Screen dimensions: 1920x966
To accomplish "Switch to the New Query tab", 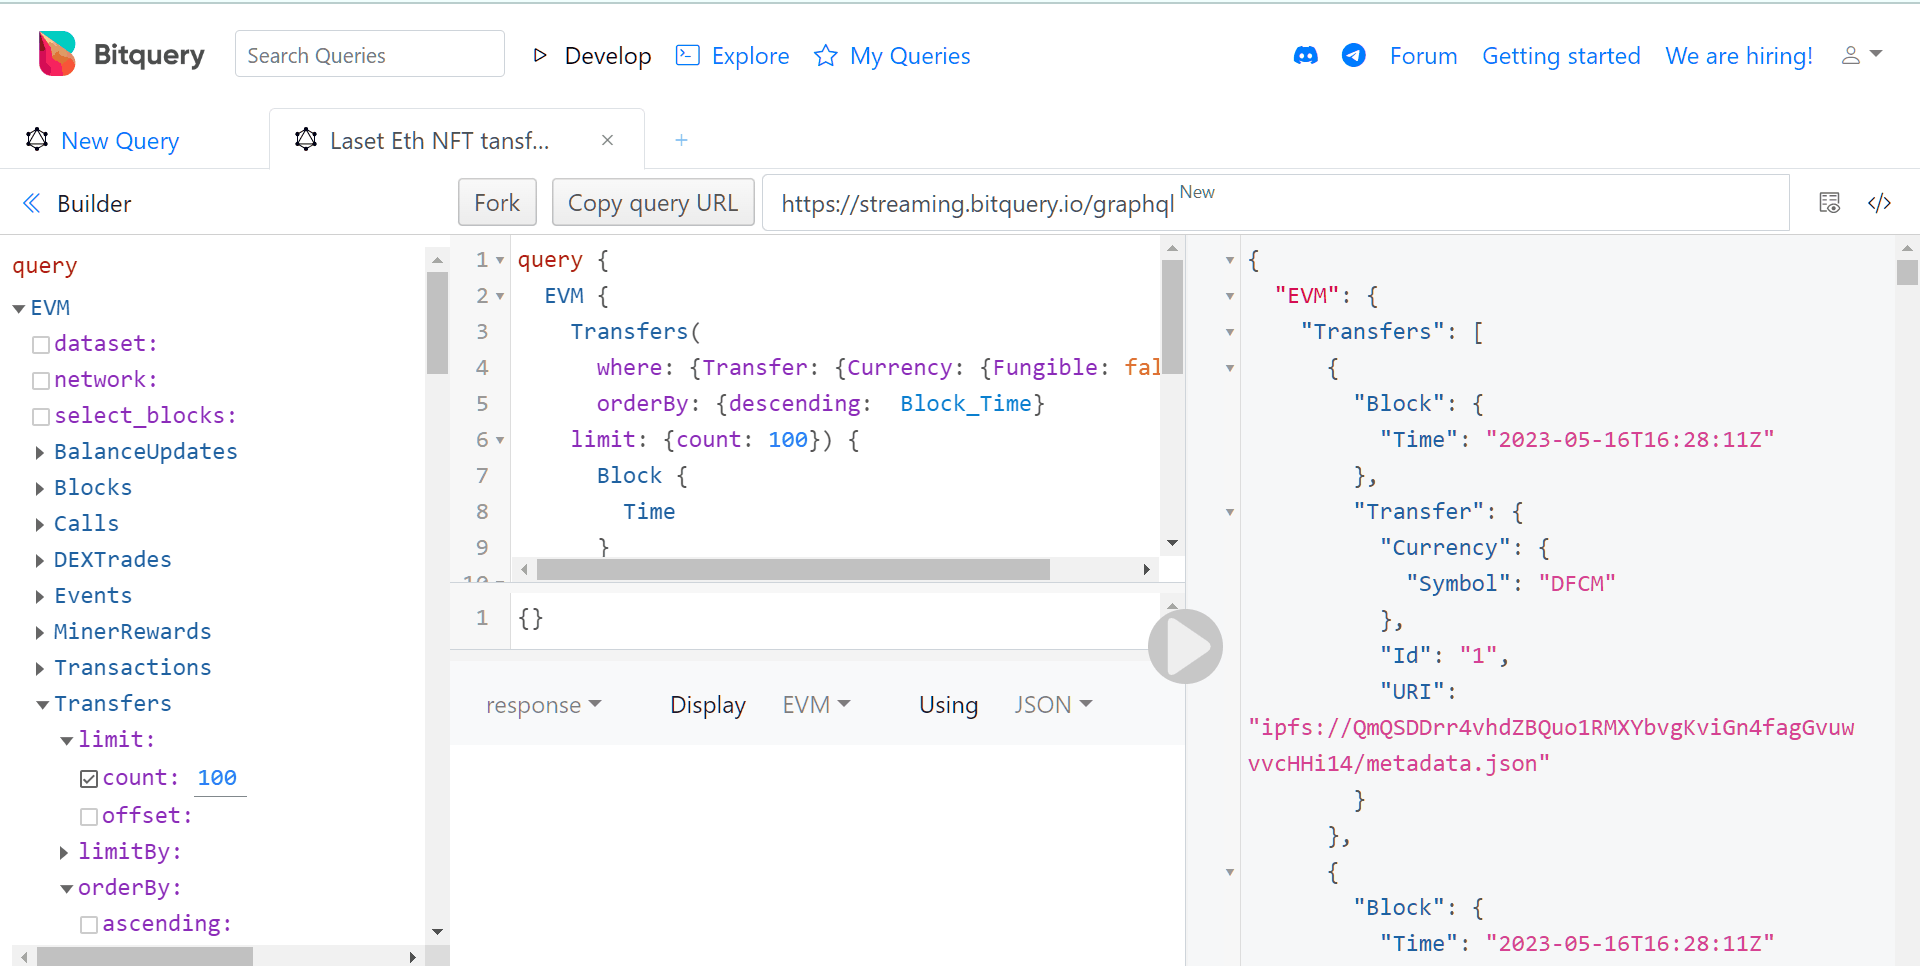I will point(120,141).
